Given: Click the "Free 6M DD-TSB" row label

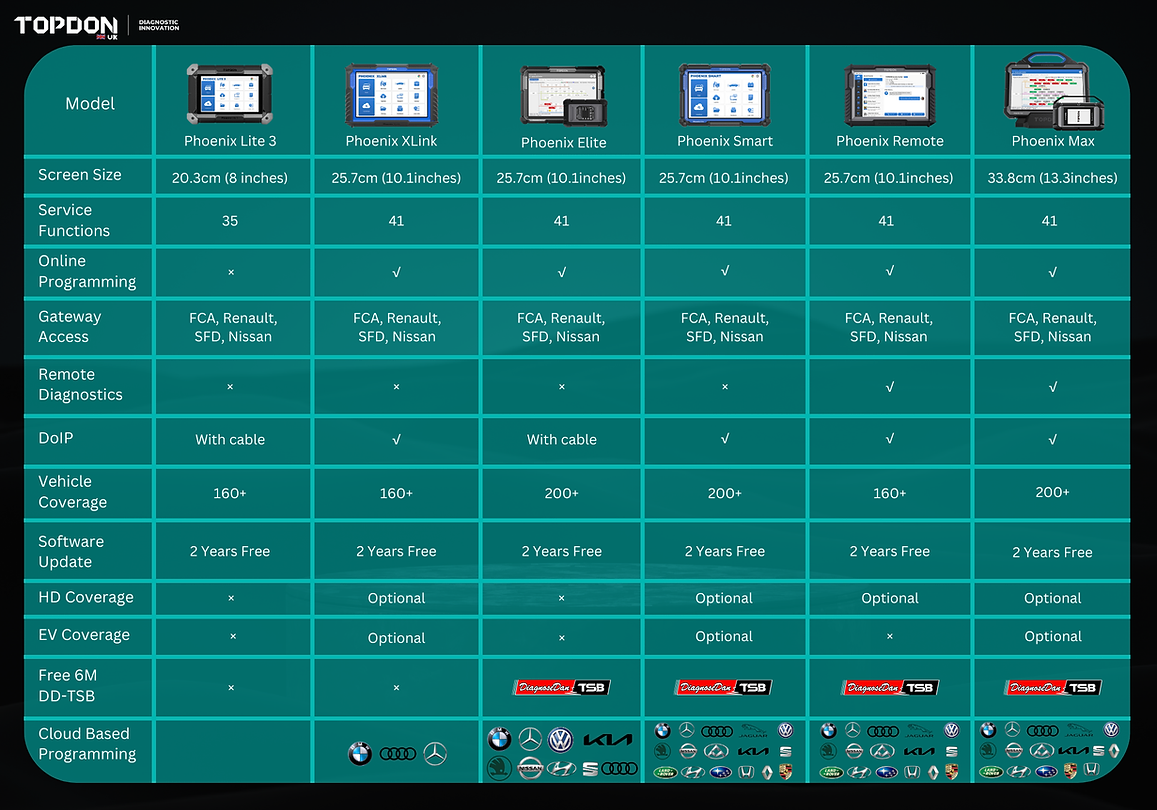Looking at the screenshot, I should (x=67, y=686).
